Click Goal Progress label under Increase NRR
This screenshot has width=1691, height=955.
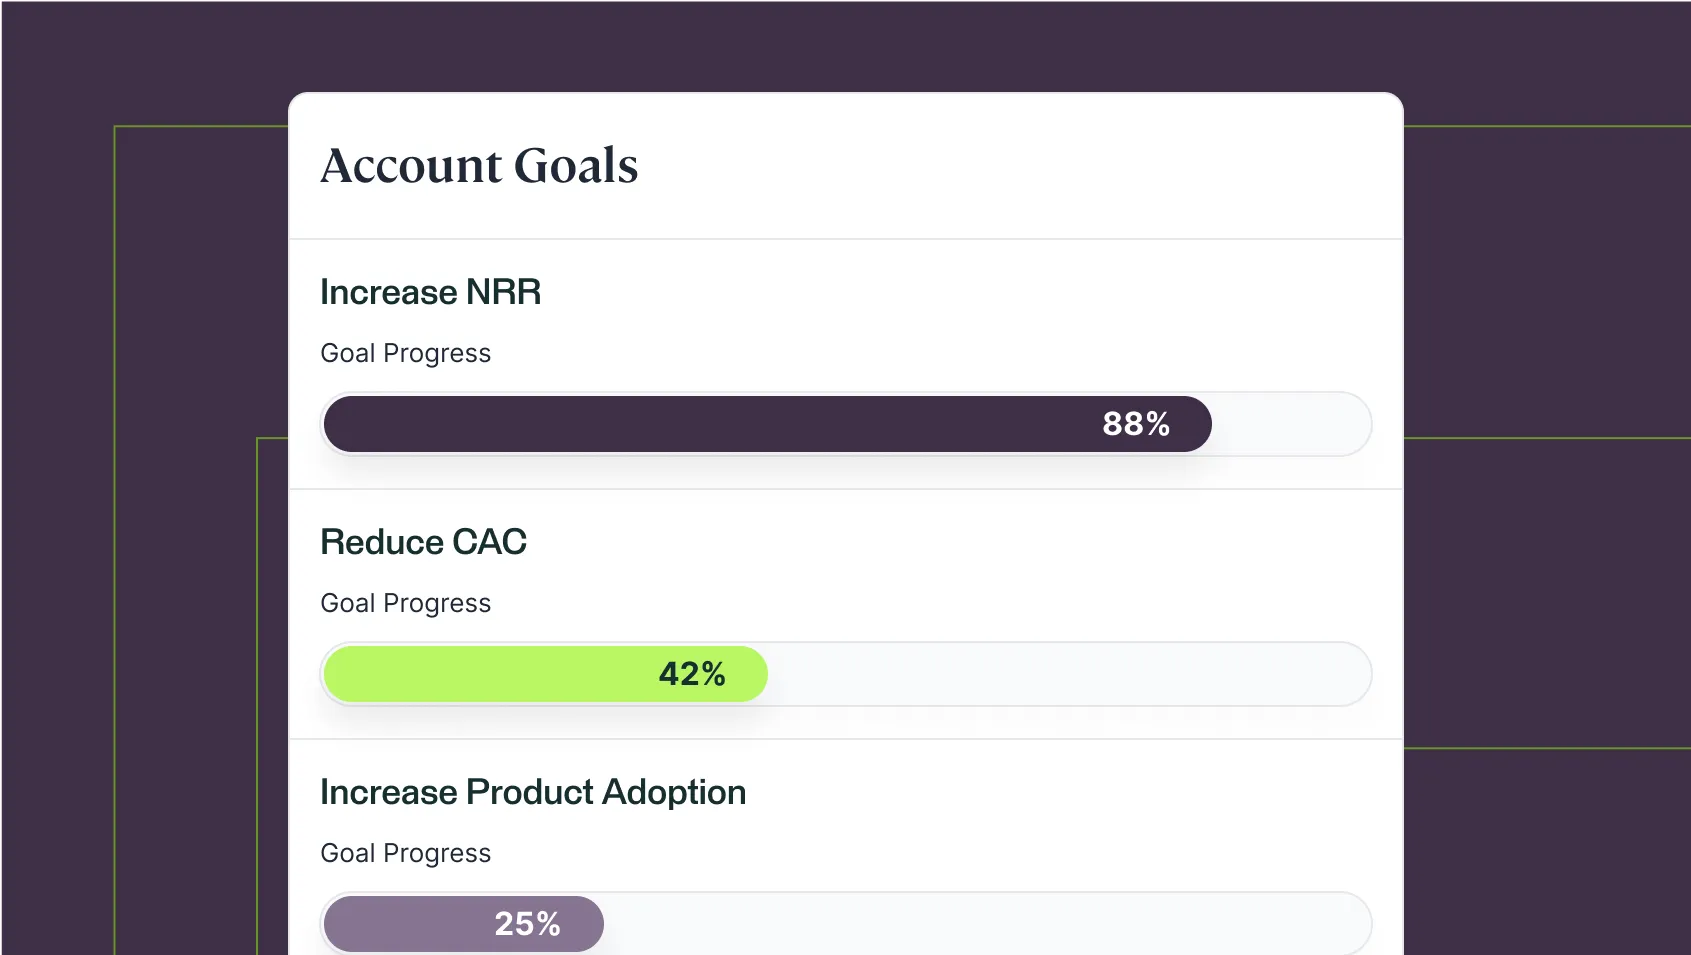[405, 353]
